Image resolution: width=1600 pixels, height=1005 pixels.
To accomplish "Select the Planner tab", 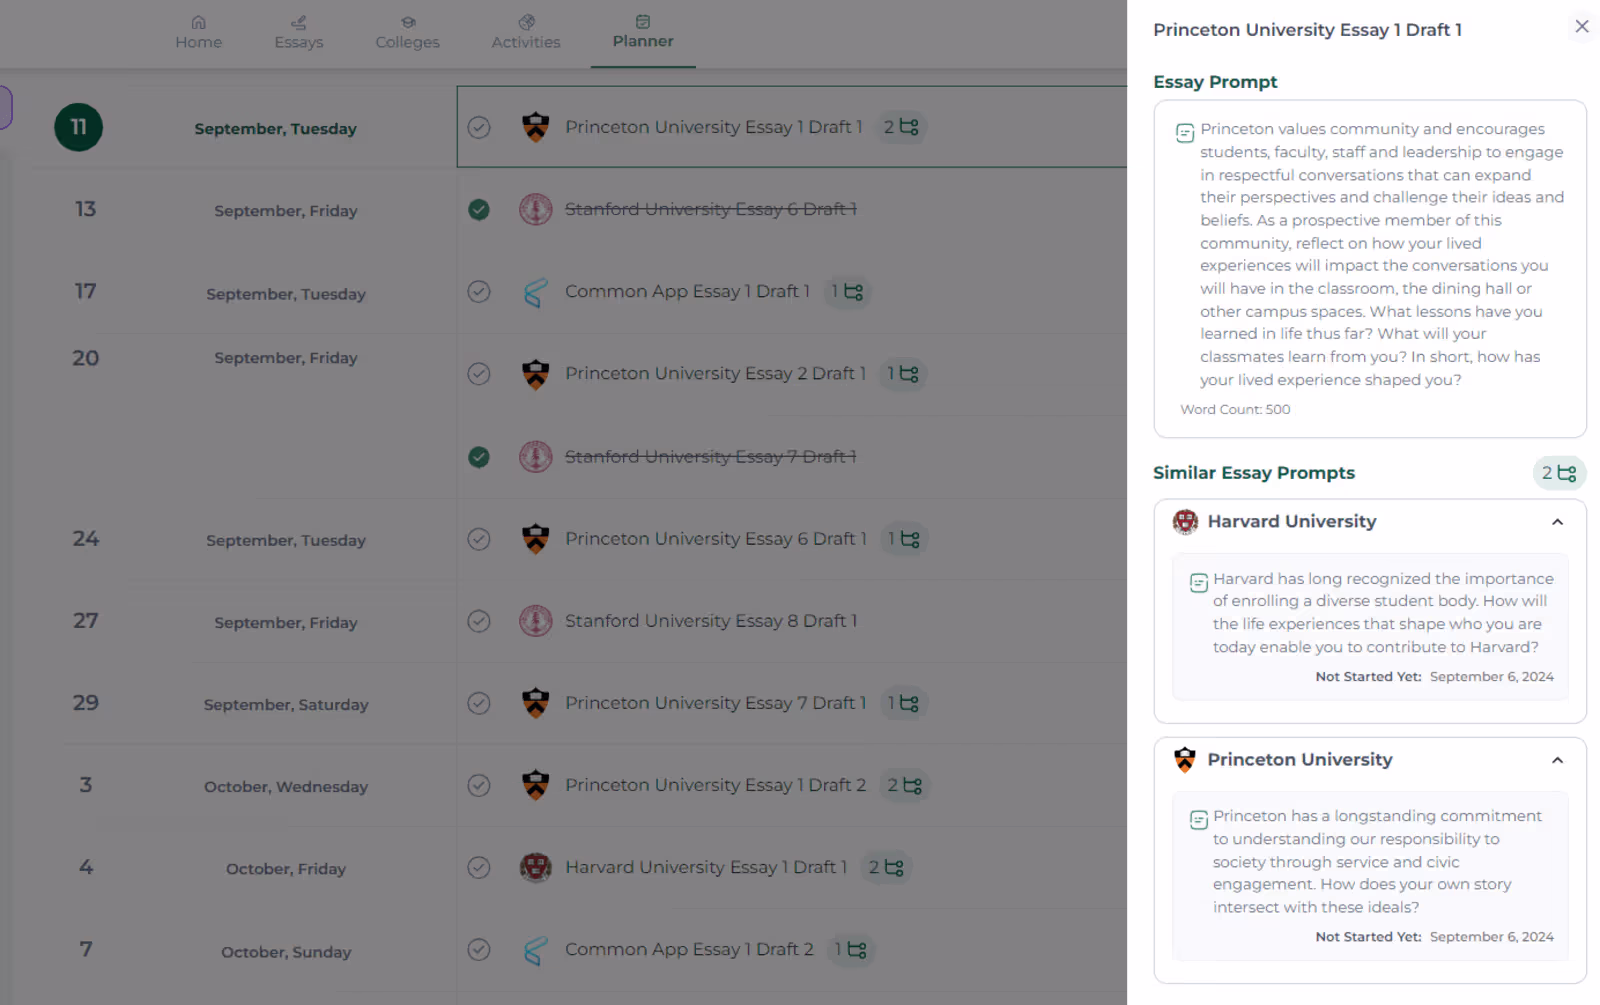I will click(x=643, y=32).
